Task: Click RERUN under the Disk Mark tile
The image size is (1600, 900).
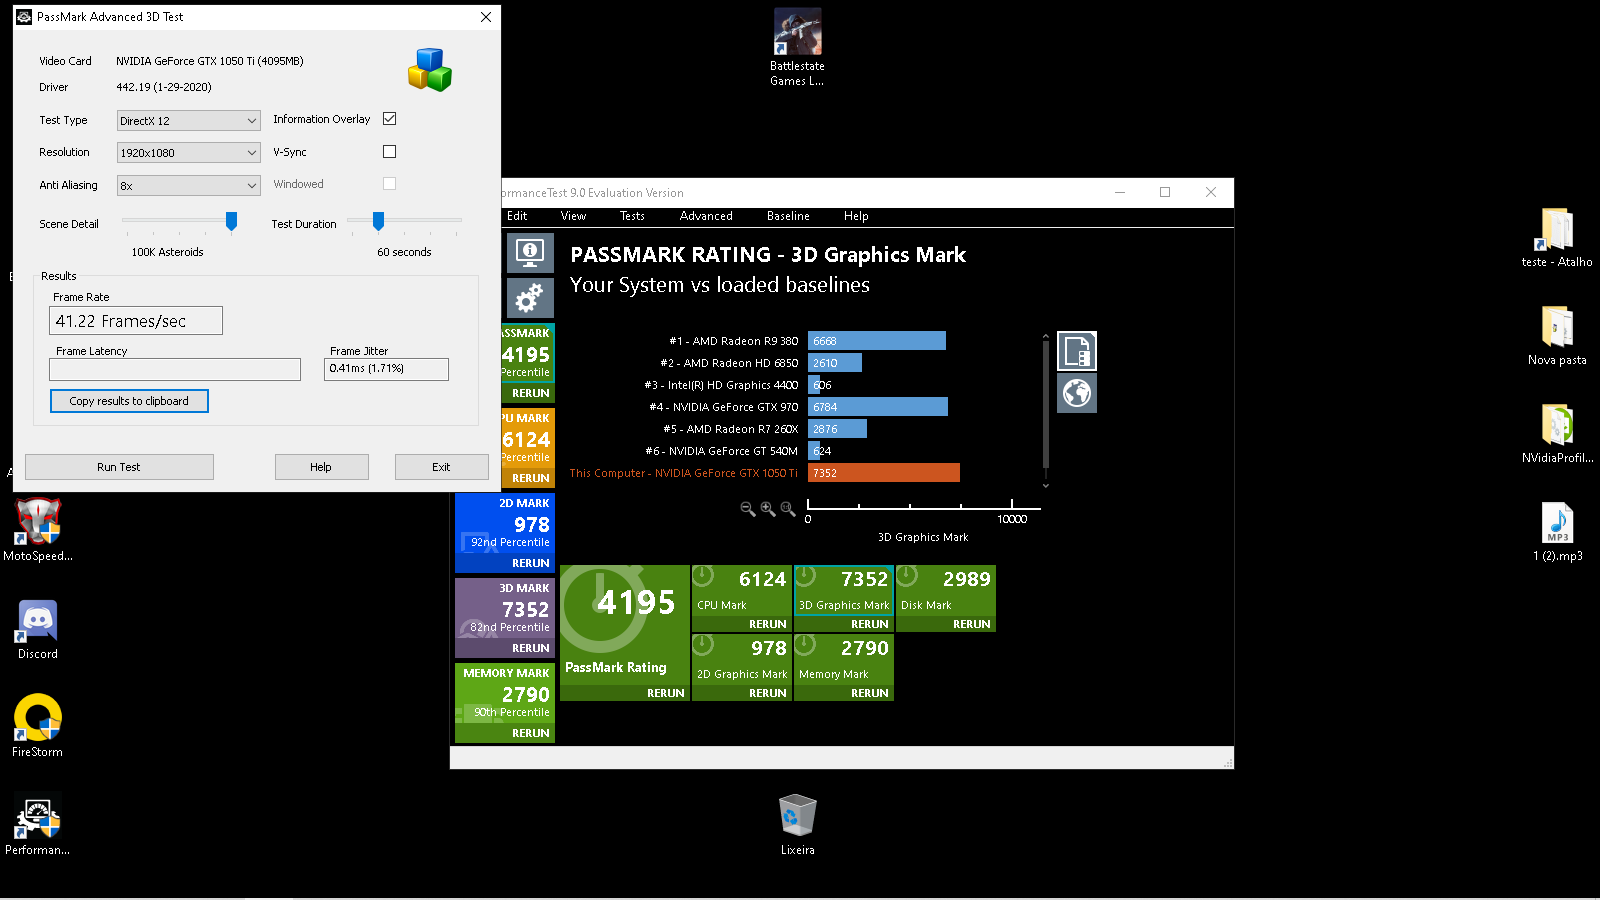Action: coord(971,624)
